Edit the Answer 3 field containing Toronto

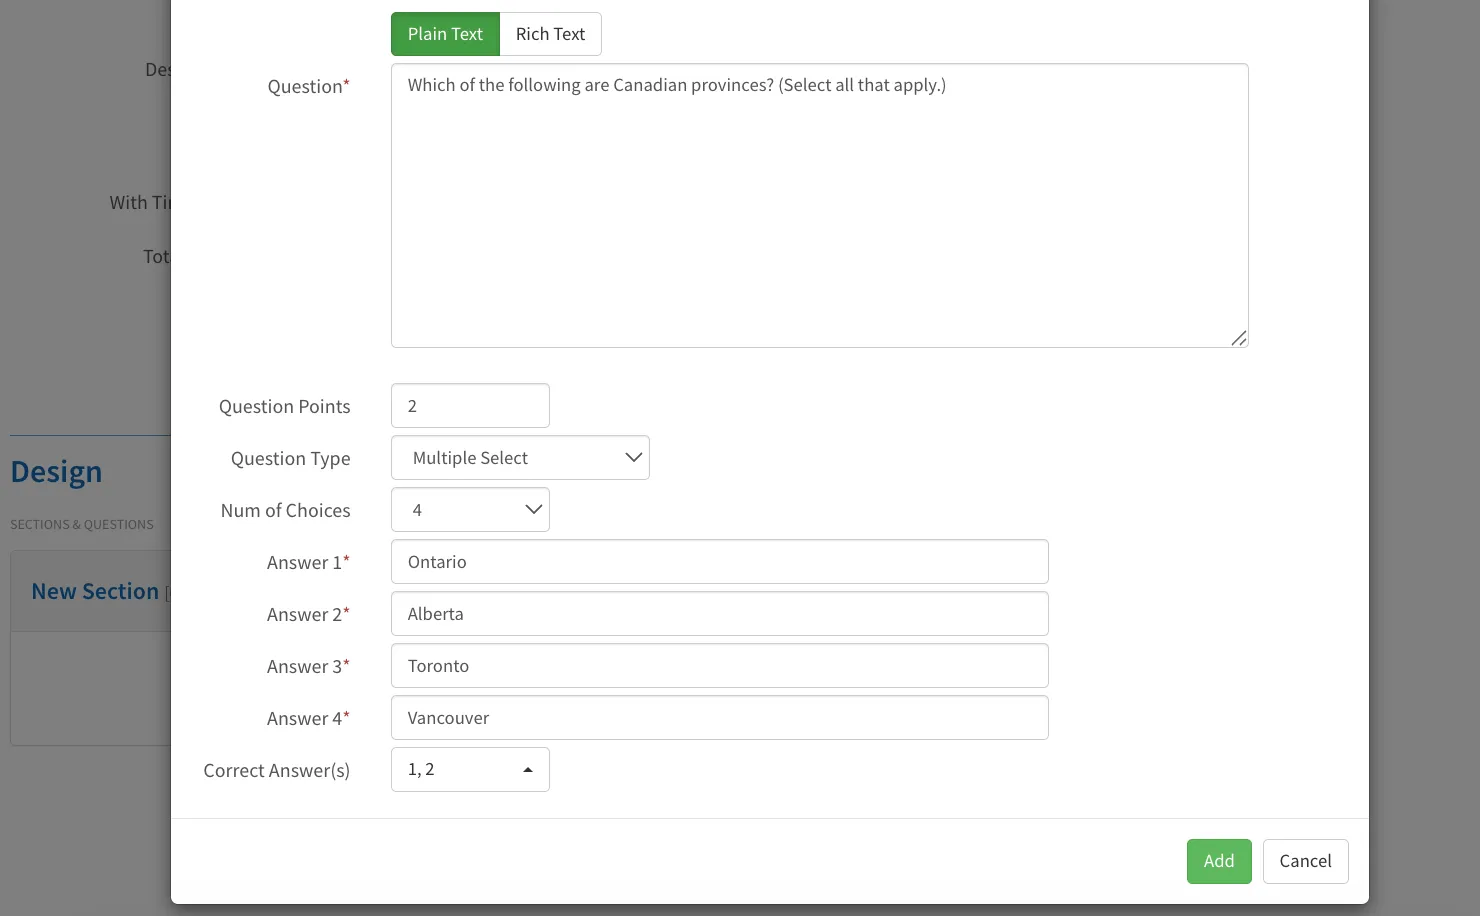[x=719, y=666]
